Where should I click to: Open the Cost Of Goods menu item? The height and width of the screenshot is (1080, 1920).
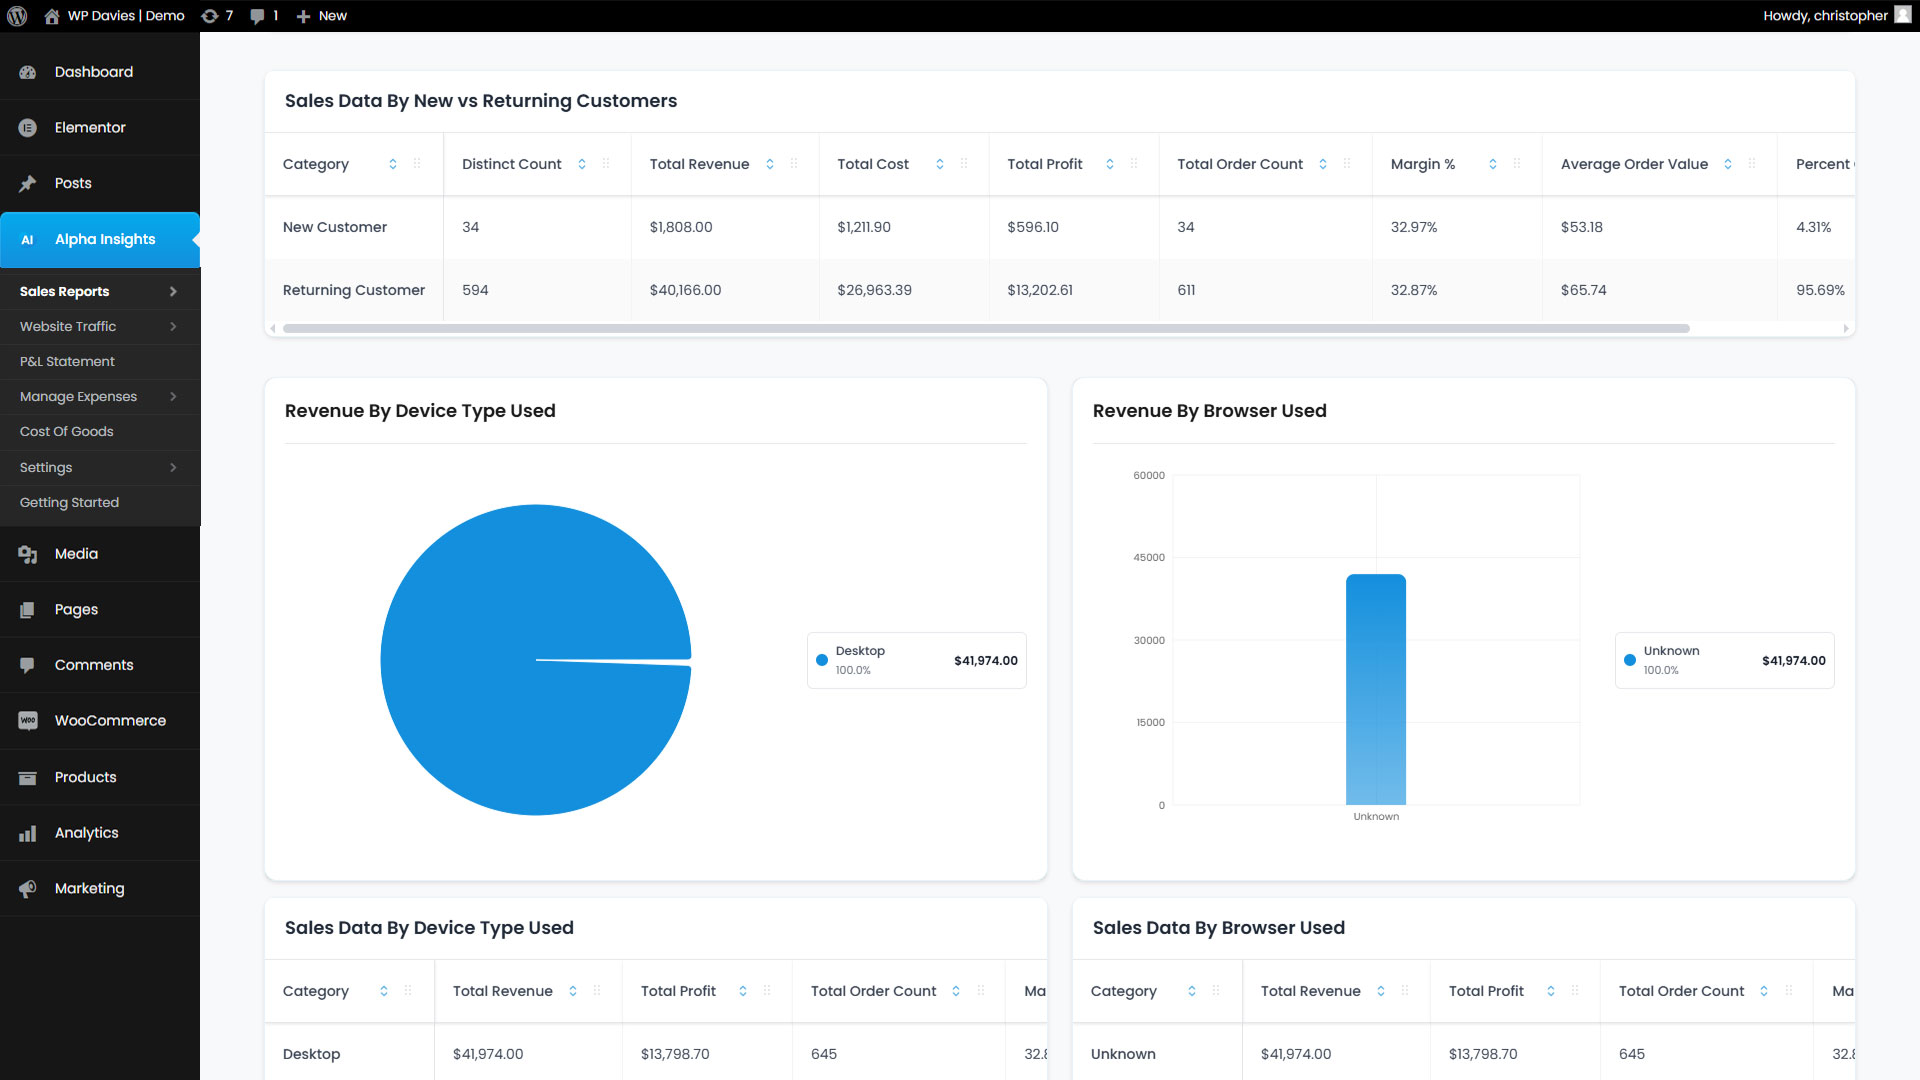click(x=67, y=432)
